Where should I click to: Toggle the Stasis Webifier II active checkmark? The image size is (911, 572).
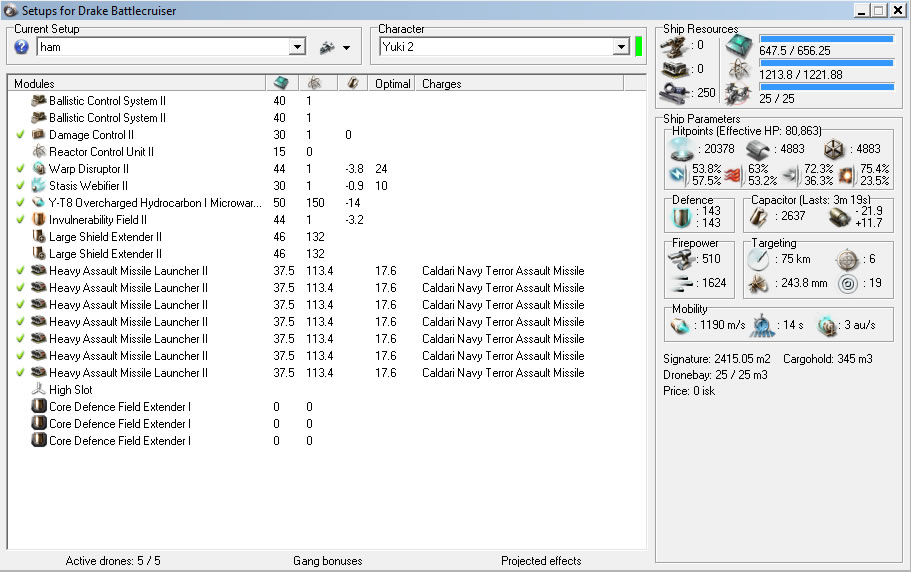point(21,186)
